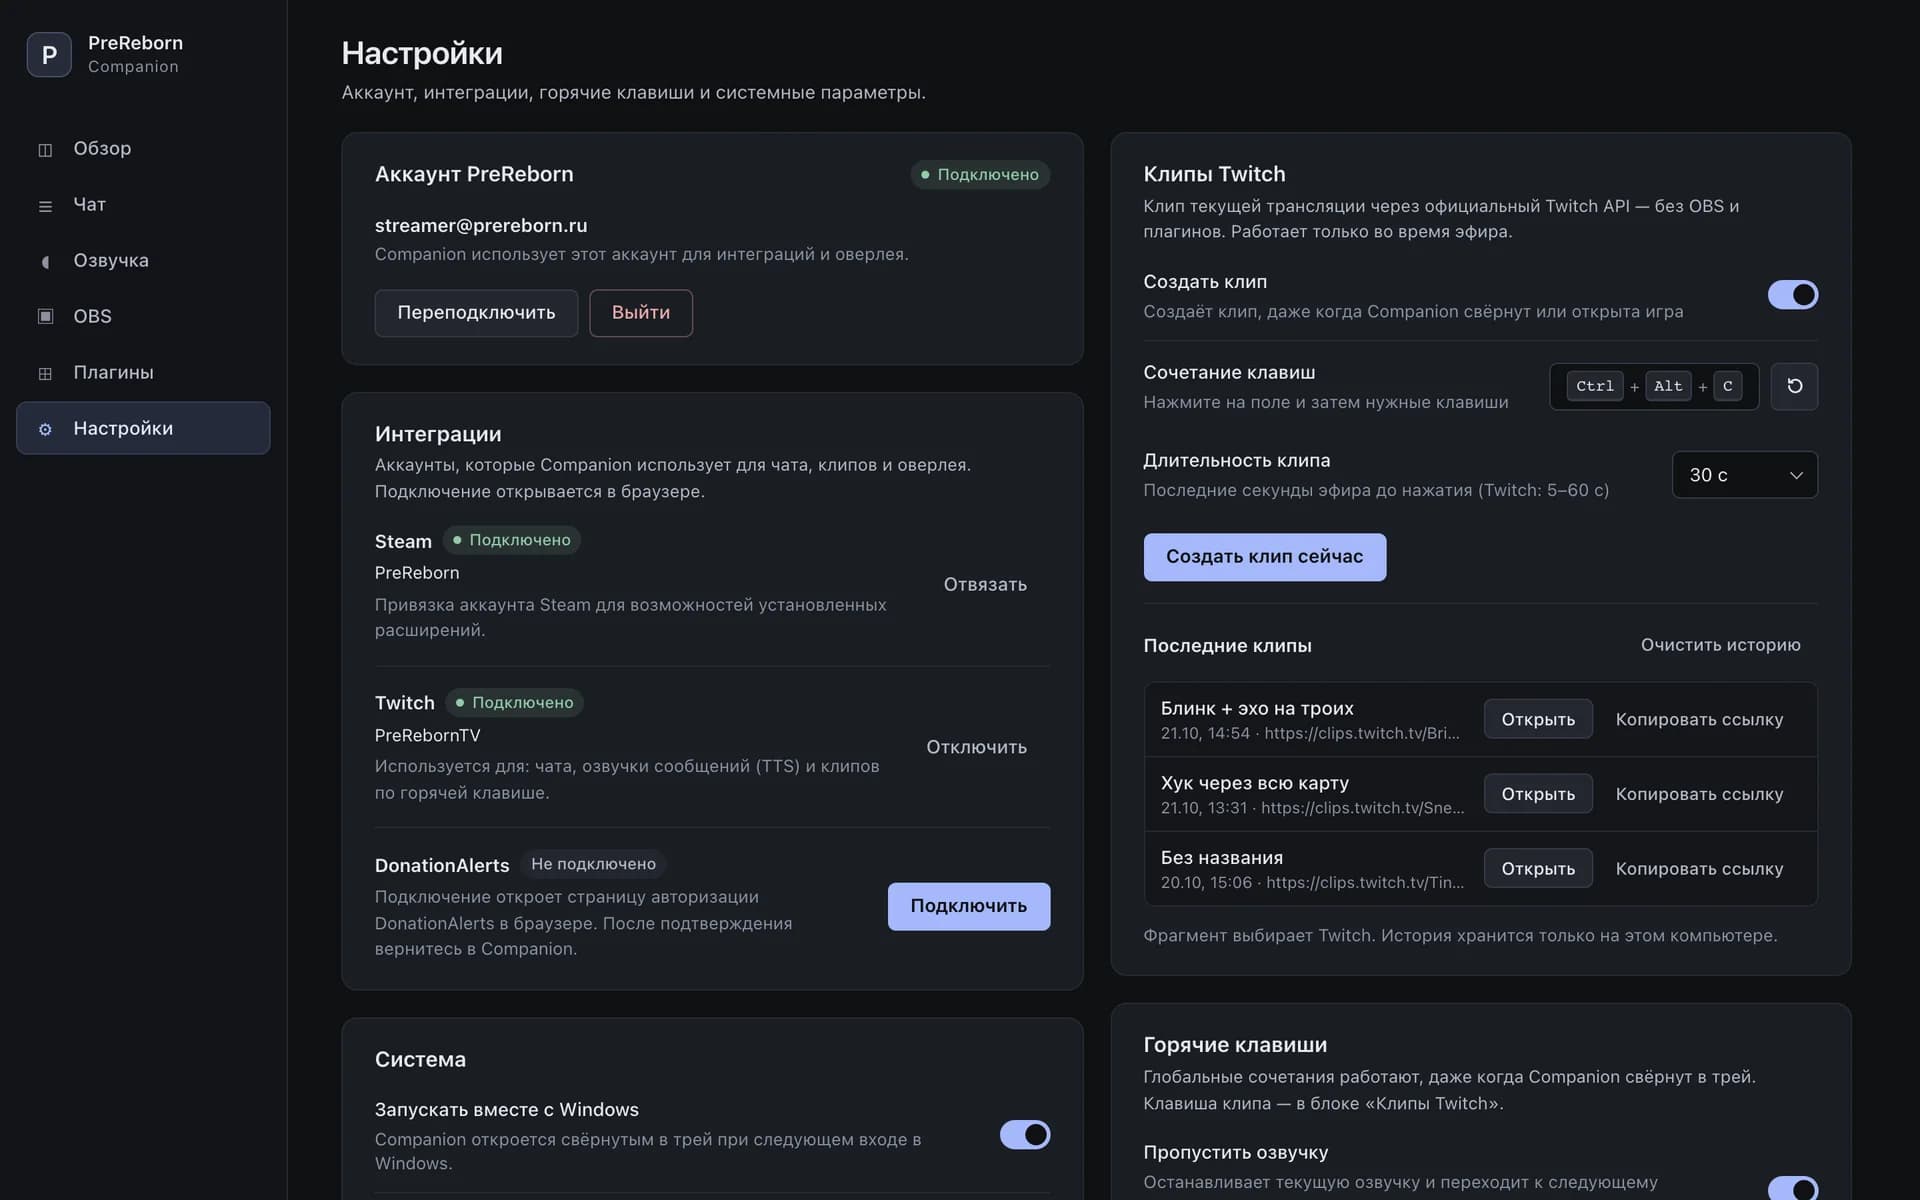
Task: Click the Ctrl + Alt + C hotkey field
Action: click(1654, 386)
